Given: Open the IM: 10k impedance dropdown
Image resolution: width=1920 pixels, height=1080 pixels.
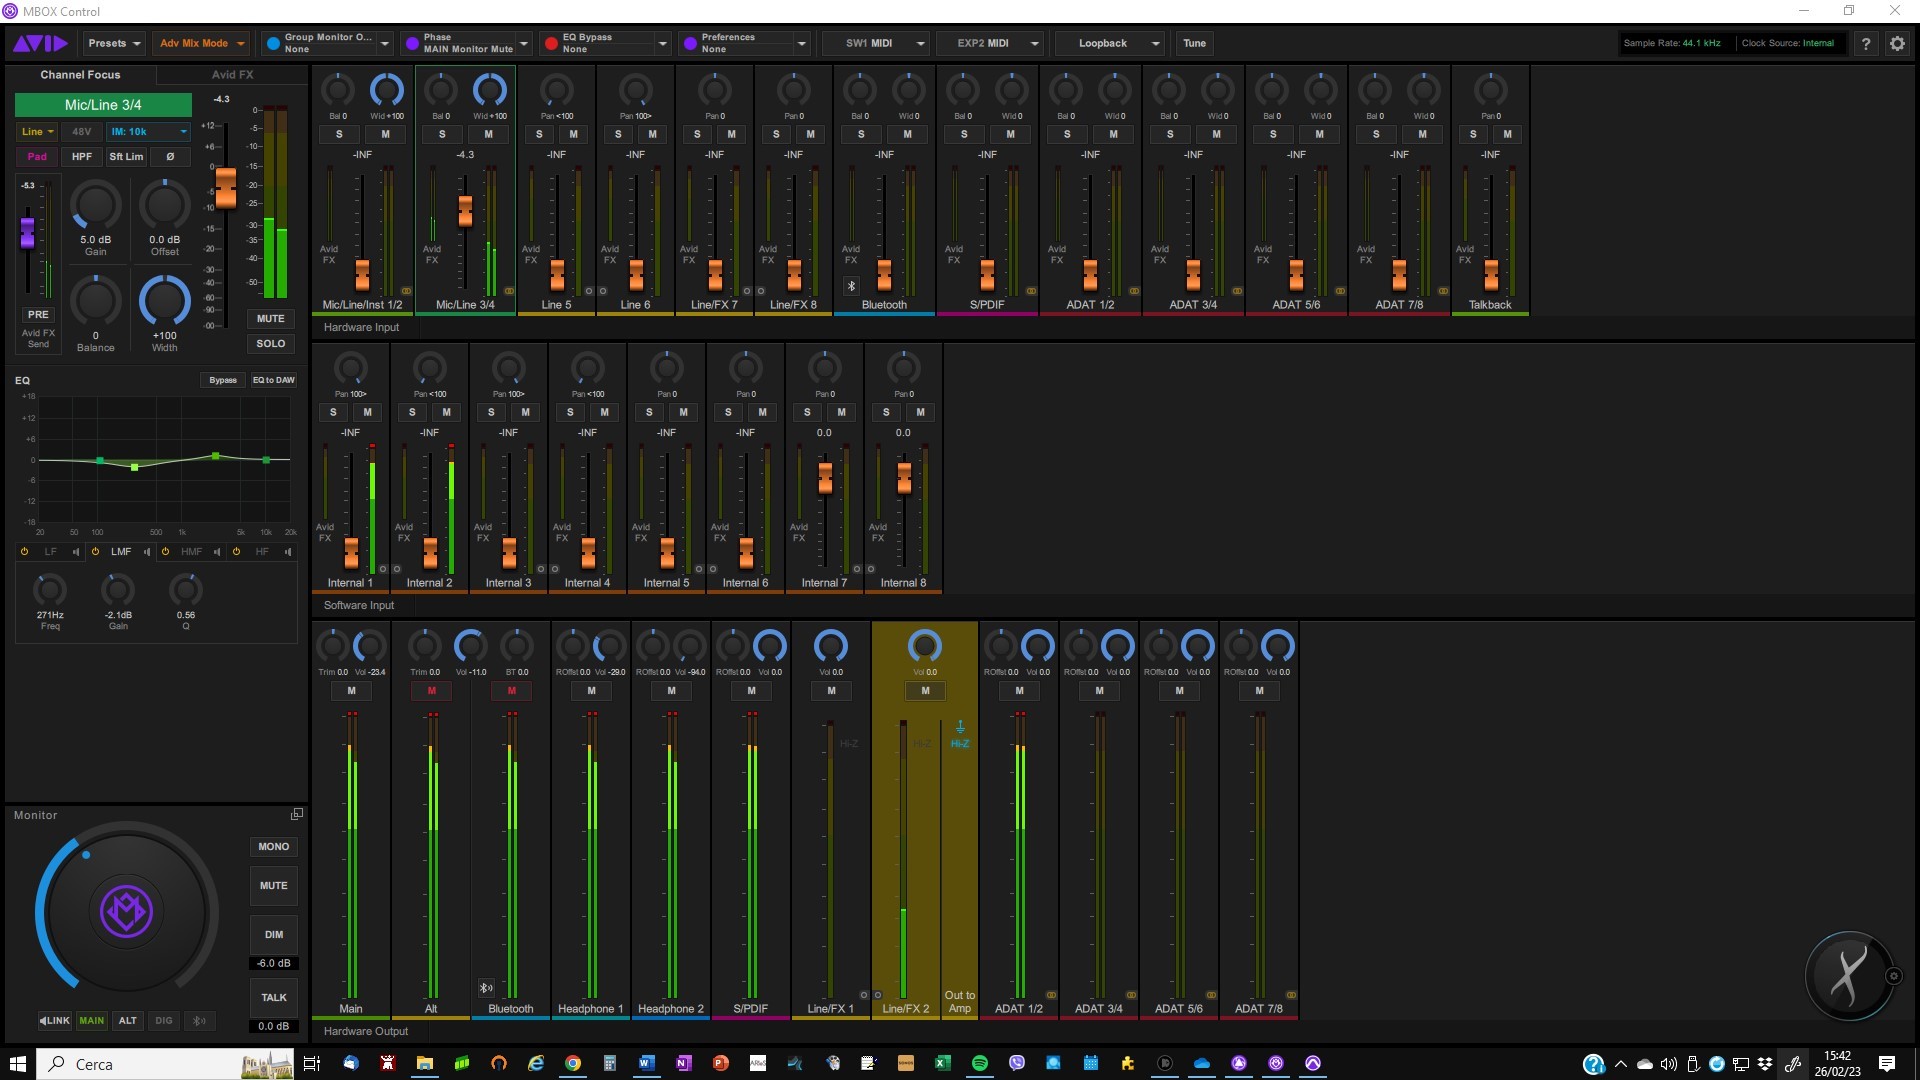Looking at the screenshot, I should (x=148, y=132).
